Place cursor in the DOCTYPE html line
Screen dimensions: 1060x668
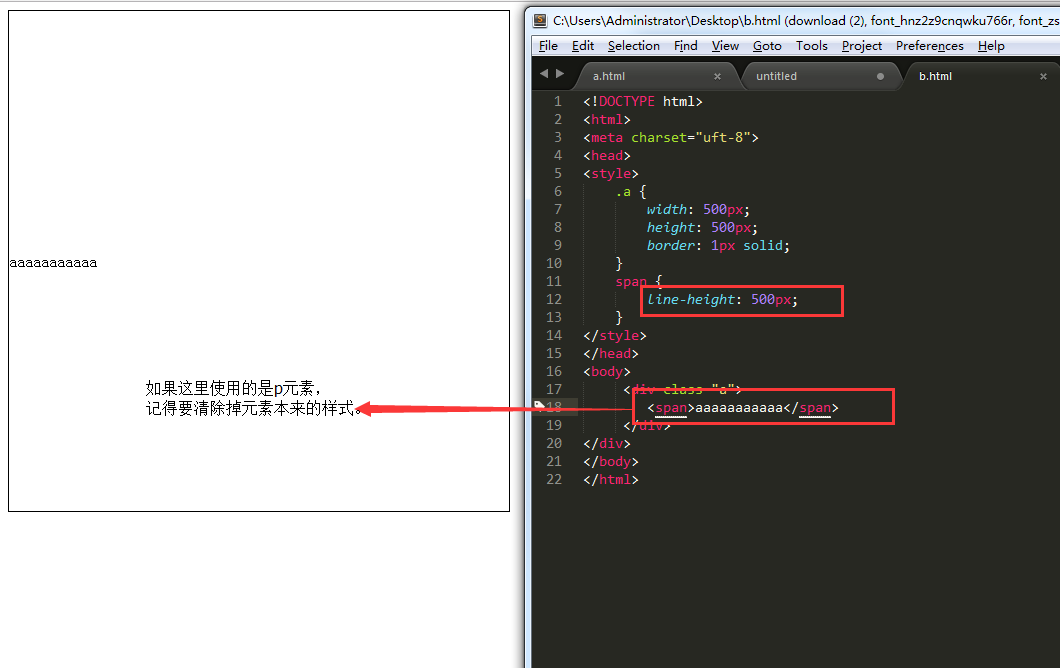click(643, 101)
